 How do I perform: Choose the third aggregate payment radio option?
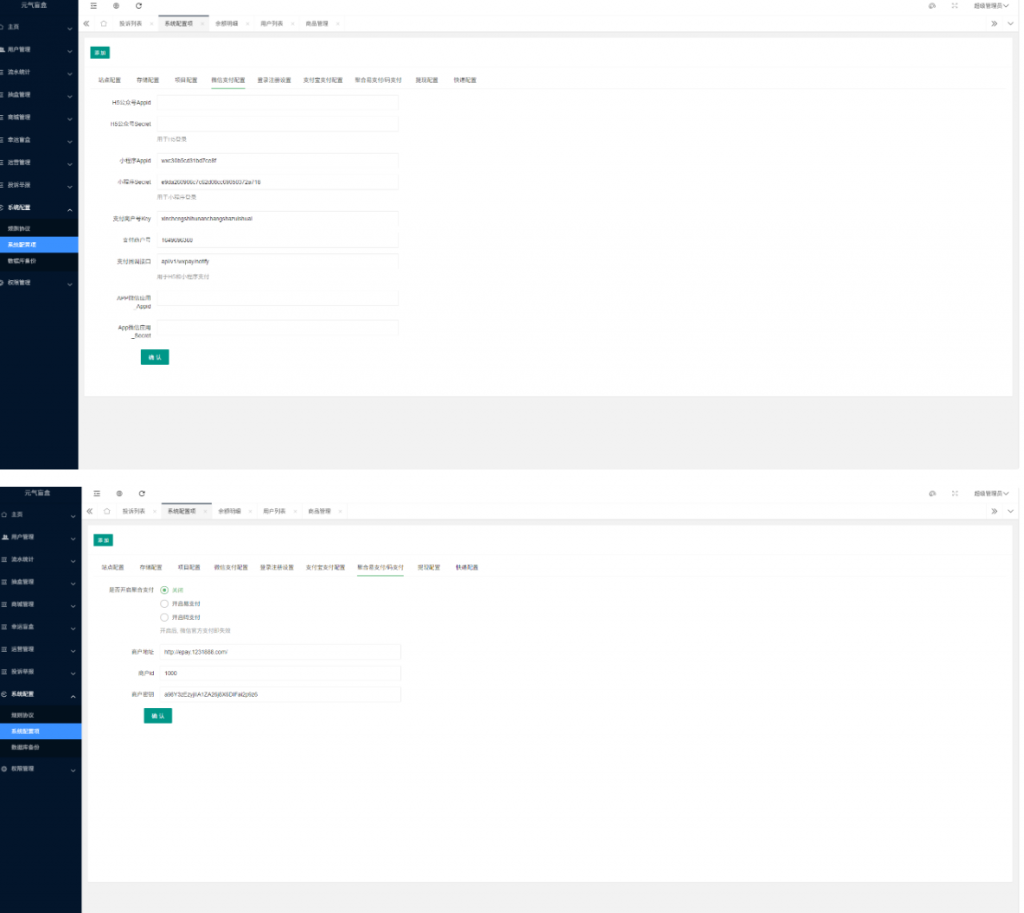point(164,617)
